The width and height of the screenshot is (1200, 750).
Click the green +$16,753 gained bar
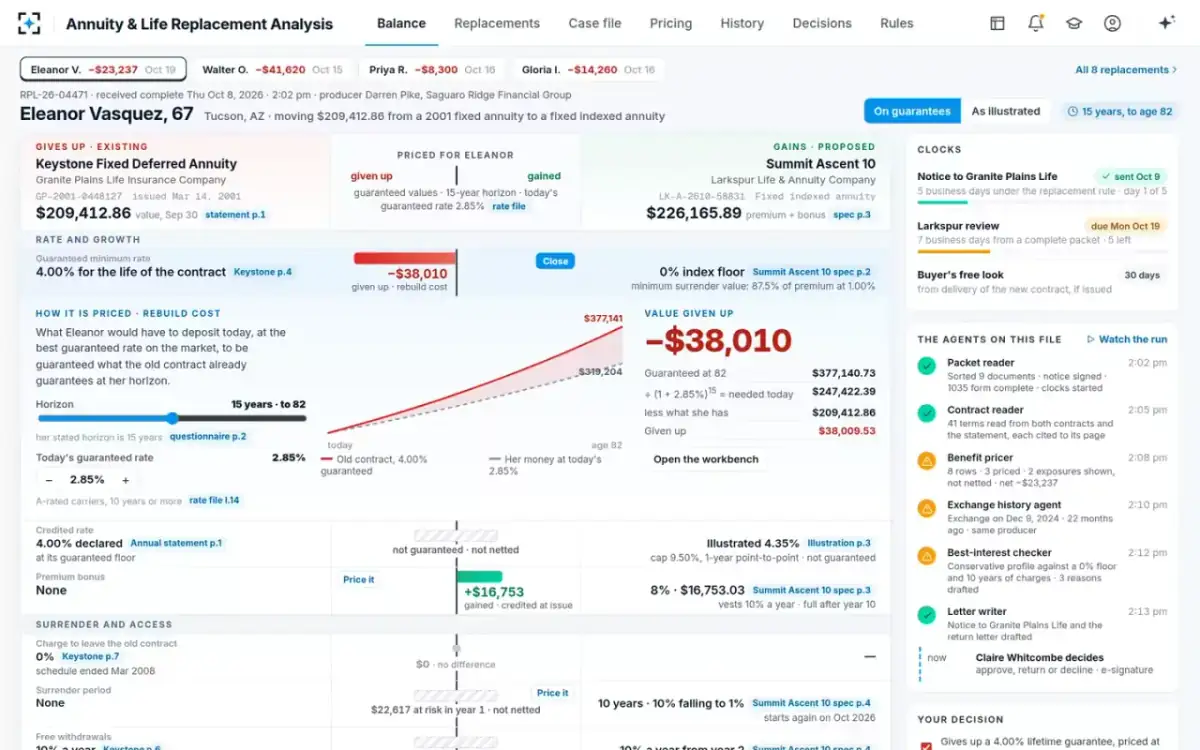click(x=480, y=576)
